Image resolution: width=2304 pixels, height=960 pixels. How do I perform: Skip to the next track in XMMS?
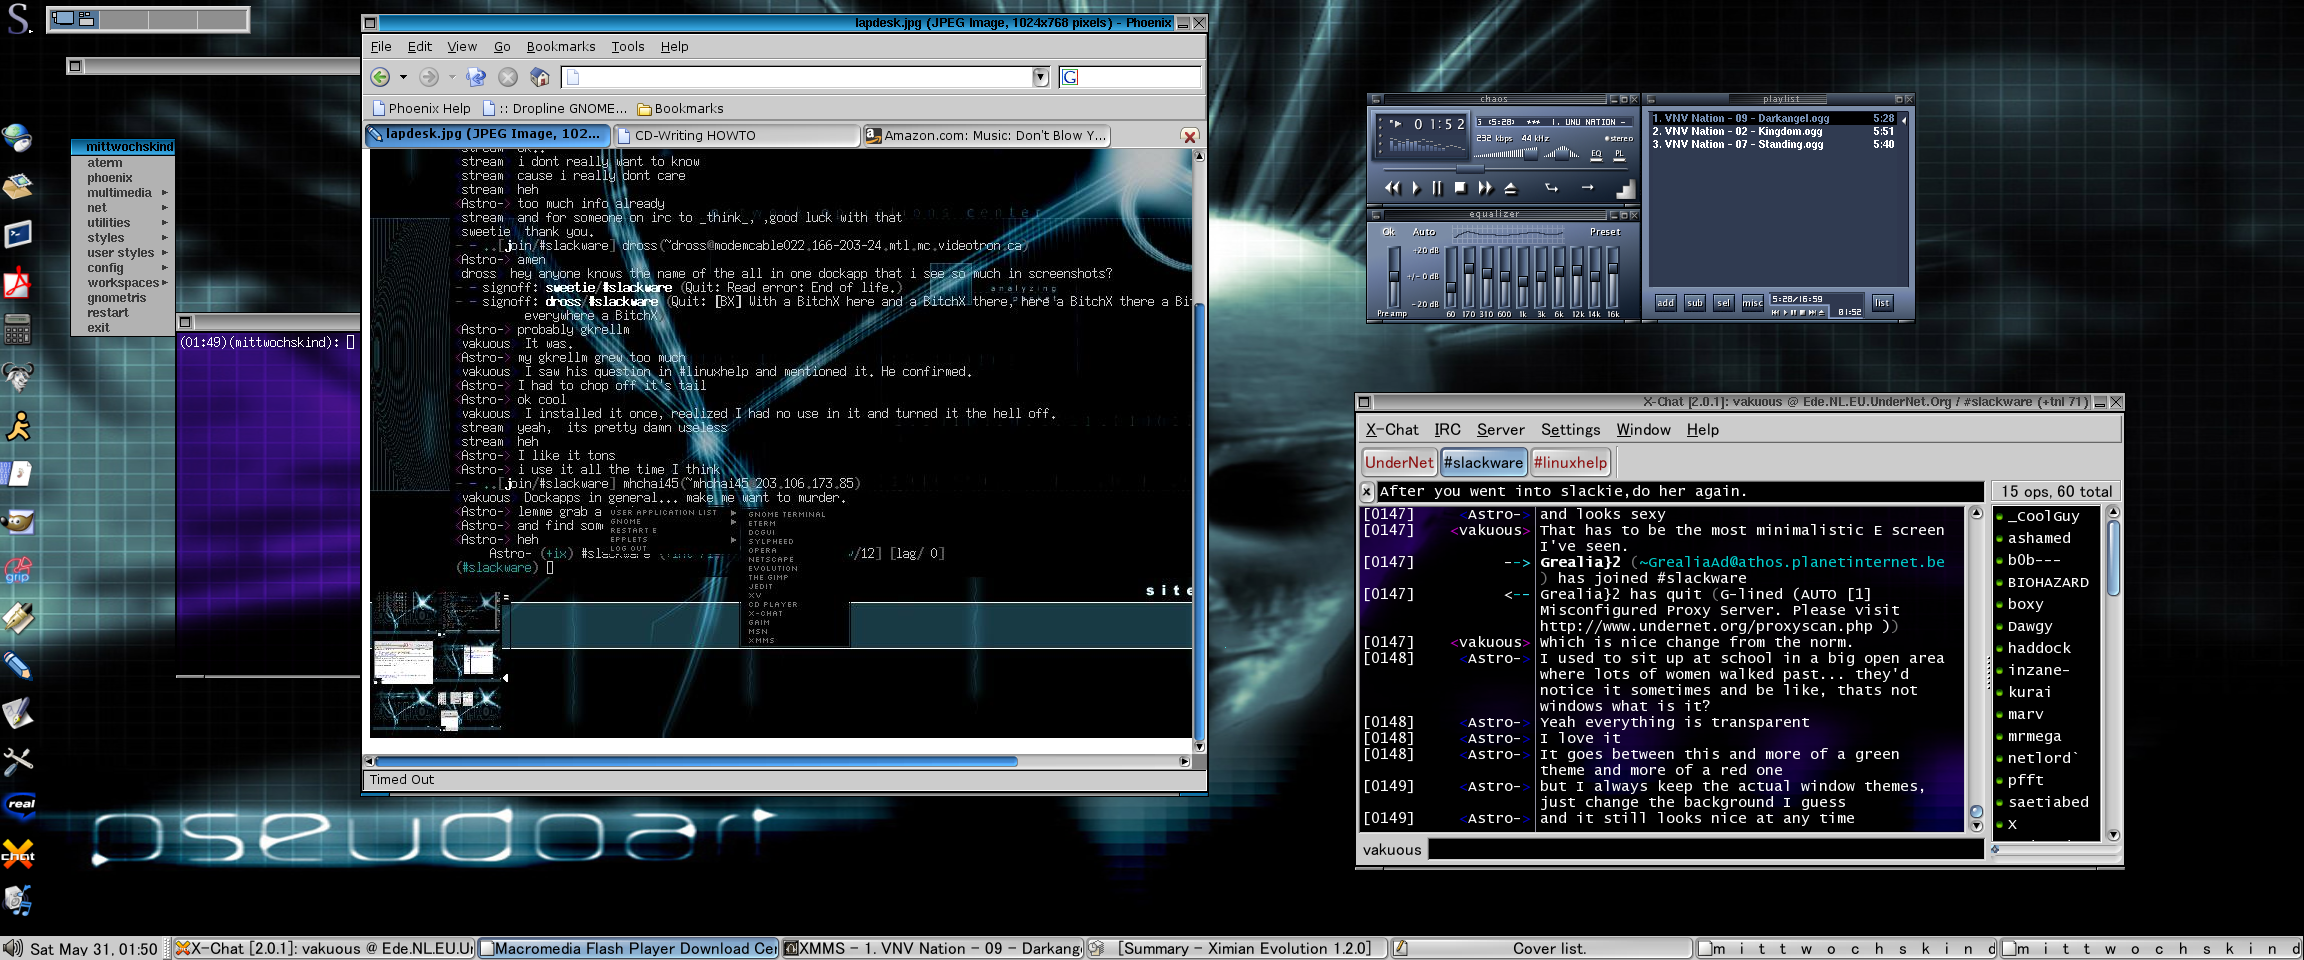[1484, 188]
